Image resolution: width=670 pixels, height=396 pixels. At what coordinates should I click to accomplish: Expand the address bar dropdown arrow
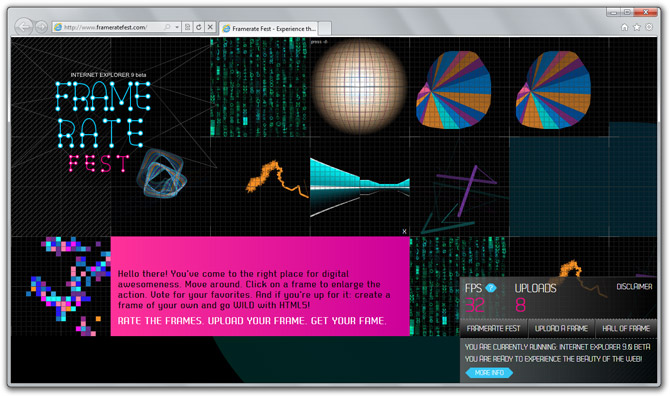tap(177, 27)
